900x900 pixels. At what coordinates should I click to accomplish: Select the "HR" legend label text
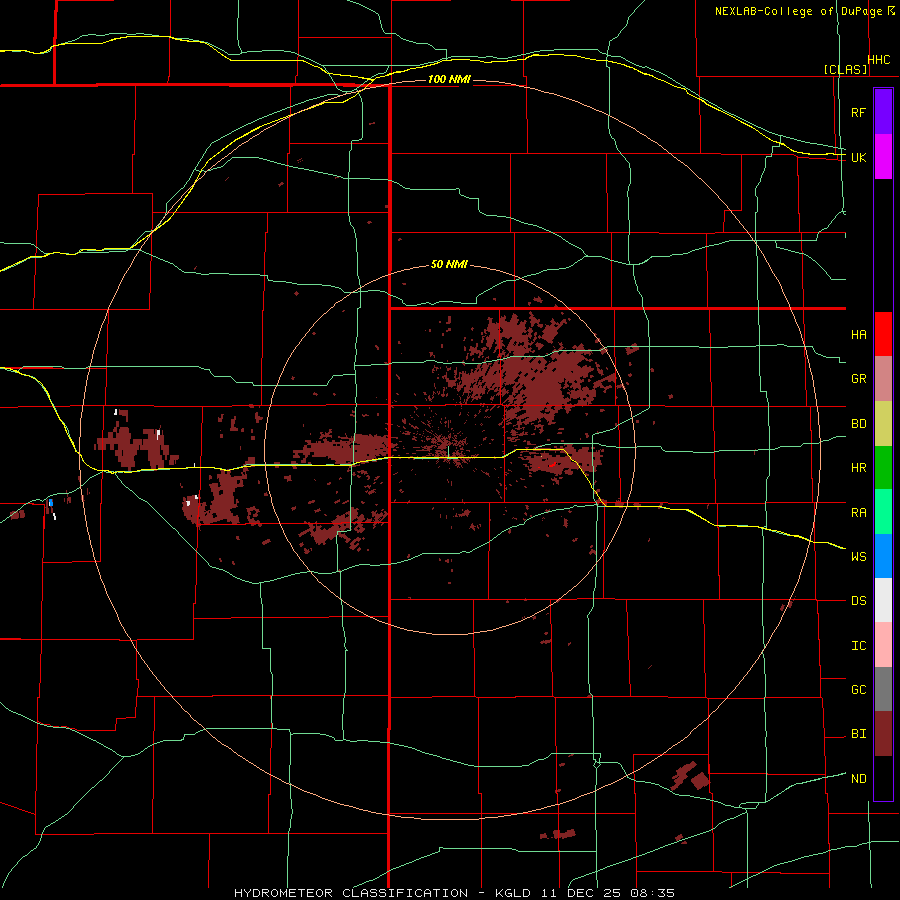(x=858, y=468)
